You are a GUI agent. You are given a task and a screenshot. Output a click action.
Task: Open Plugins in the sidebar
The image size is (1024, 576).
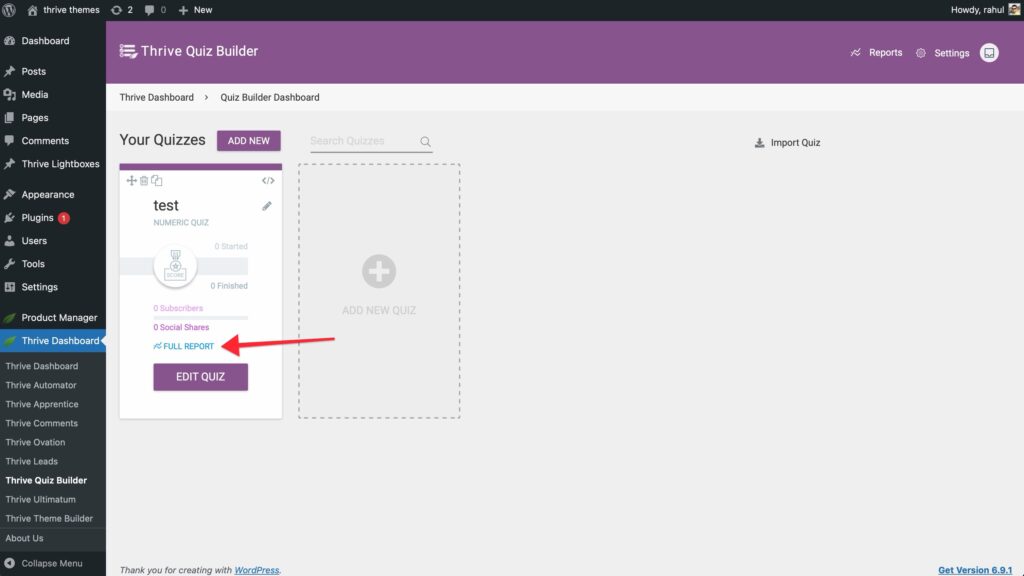coord(38,218)
